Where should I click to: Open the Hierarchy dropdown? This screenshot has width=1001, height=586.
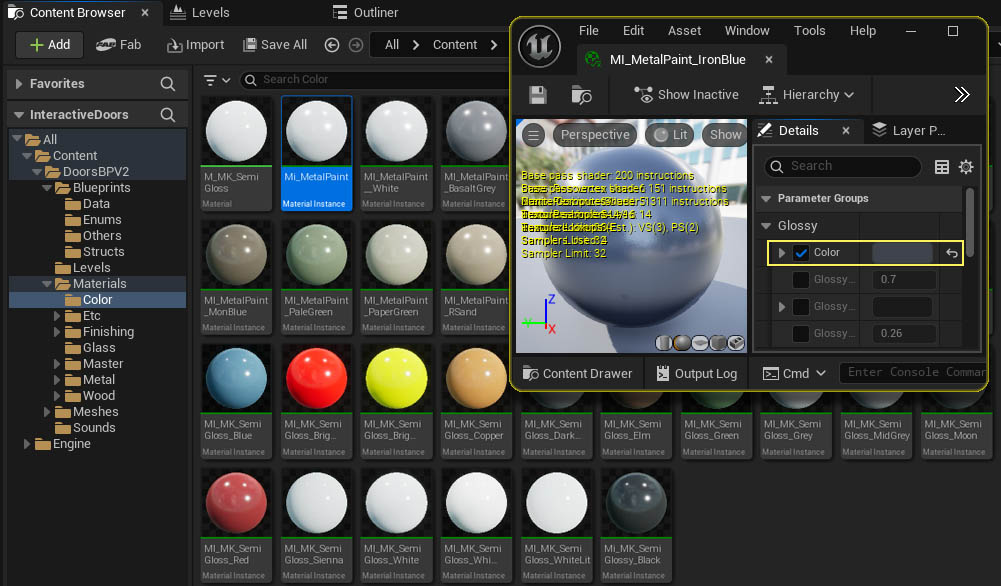806,94
